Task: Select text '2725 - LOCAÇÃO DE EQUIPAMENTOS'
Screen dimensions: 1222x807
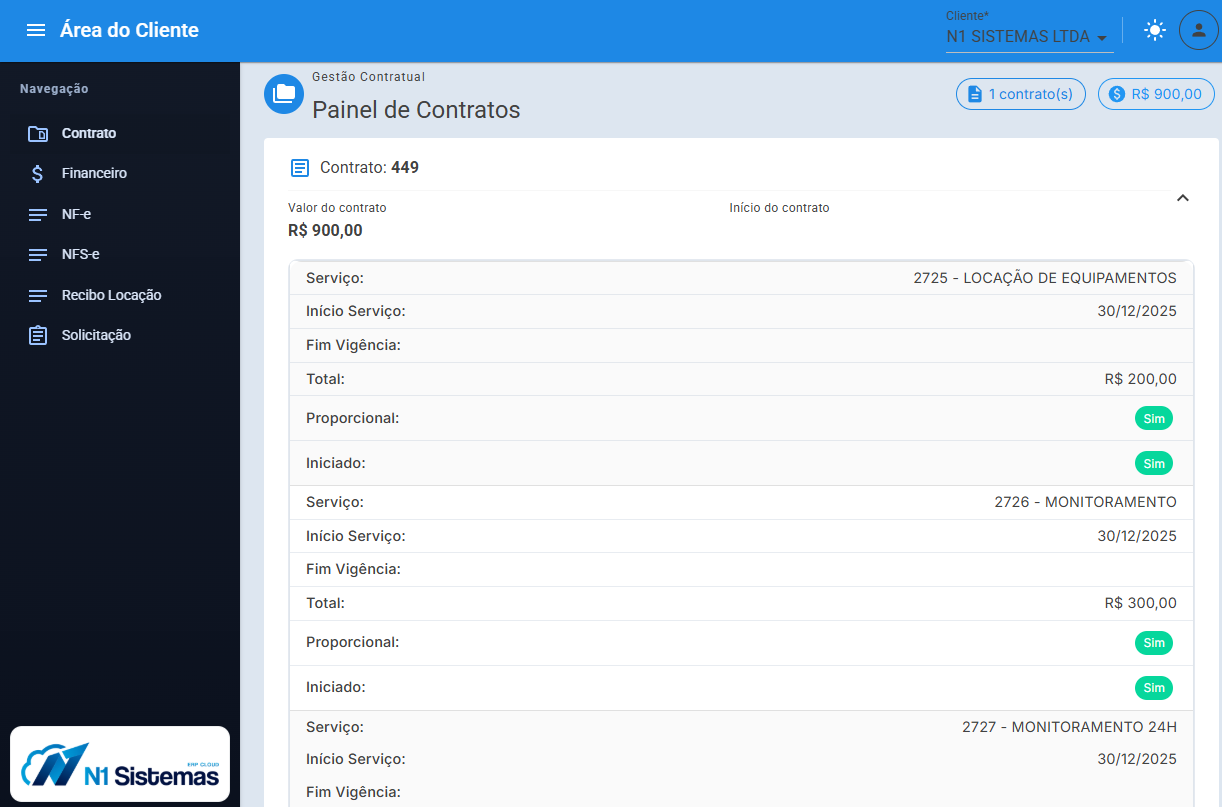Action: point(1045,278)
